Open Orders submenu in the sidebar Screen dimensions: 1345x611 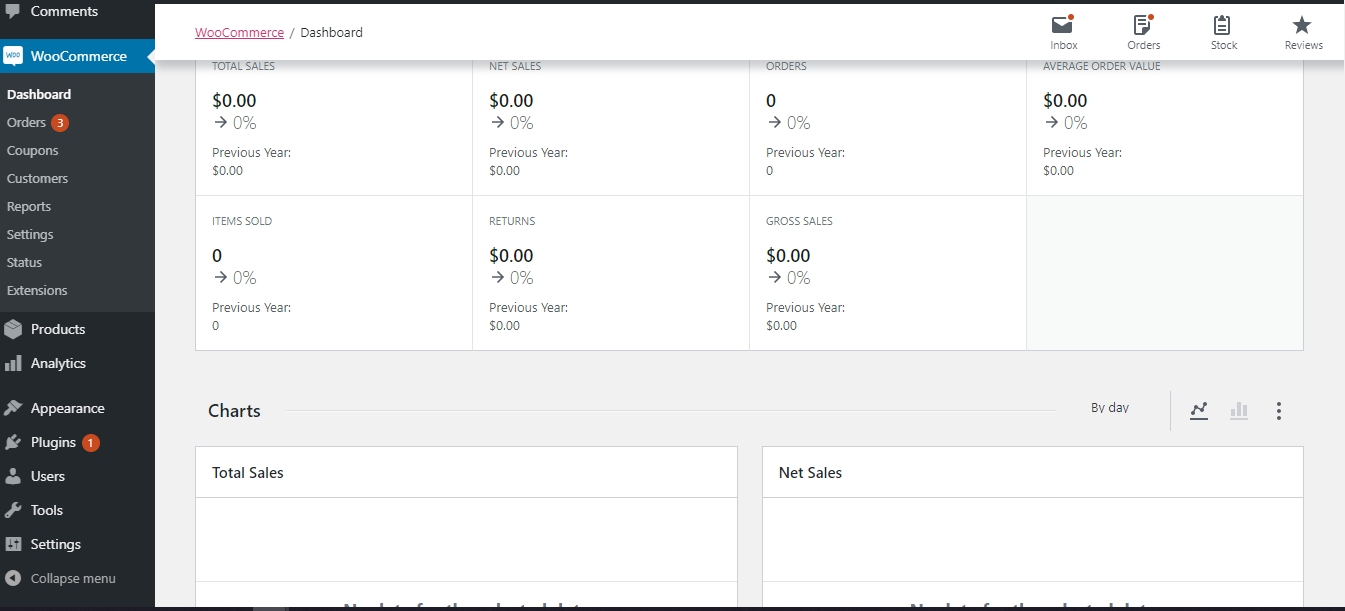pos(26,123)
